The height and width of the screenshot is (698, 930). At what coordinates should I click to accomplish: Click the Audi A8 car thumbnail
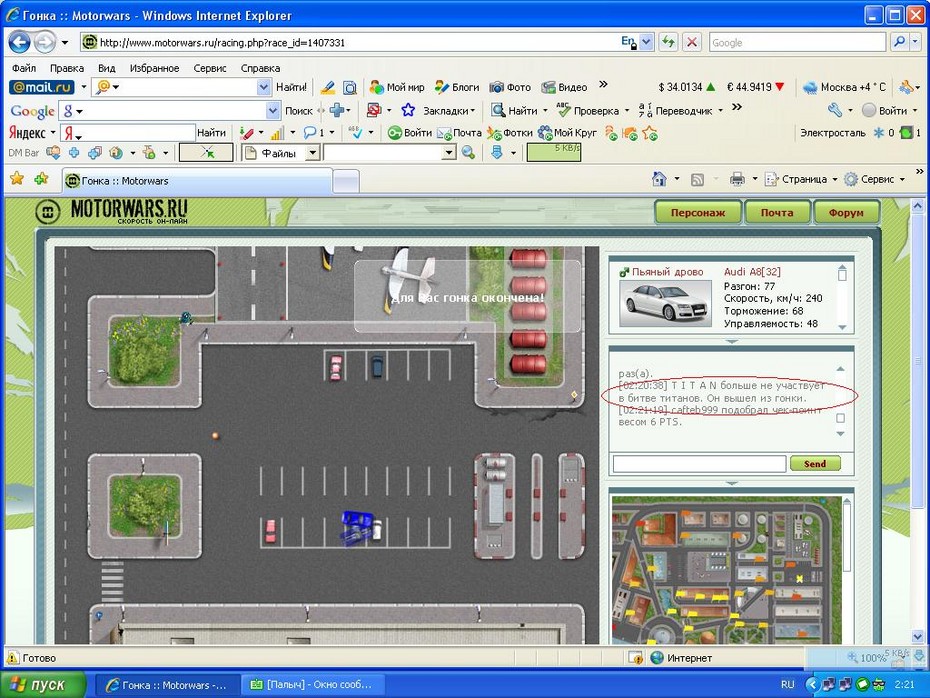tap(665, 304)
